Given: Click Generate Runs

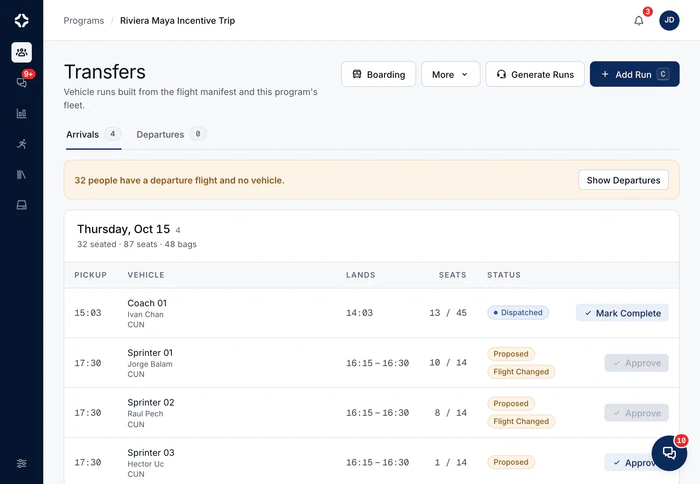Looking at the screenshot, I should click(535, 74).
